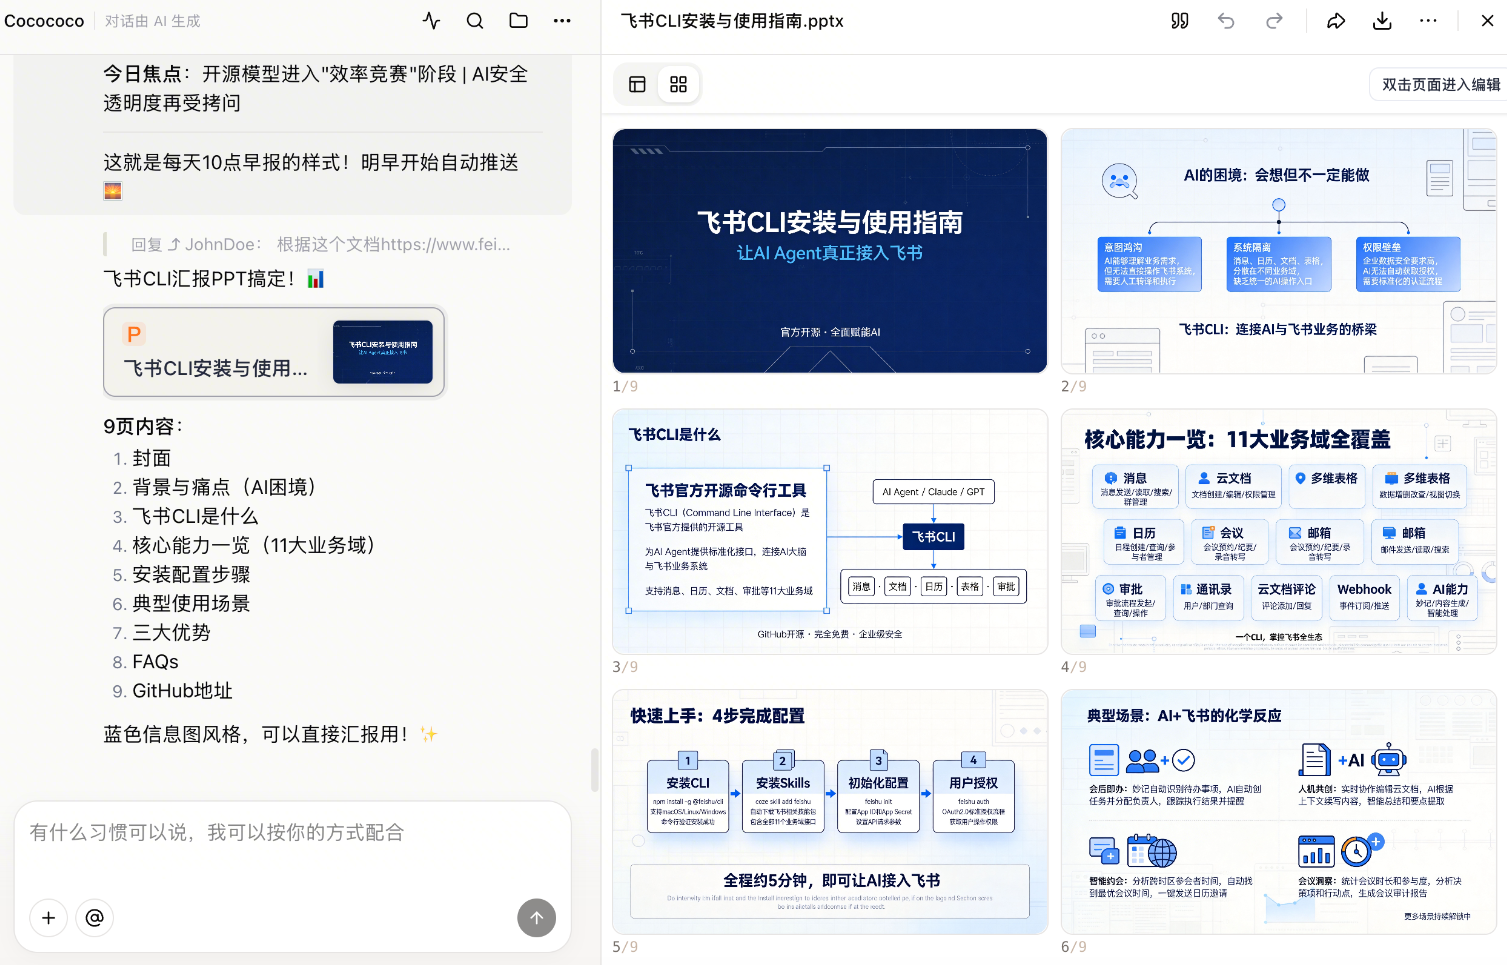Click the @ mention button in composer
Image resolution: width=1507 pixels, height=965 pixels.
(95, 918)
